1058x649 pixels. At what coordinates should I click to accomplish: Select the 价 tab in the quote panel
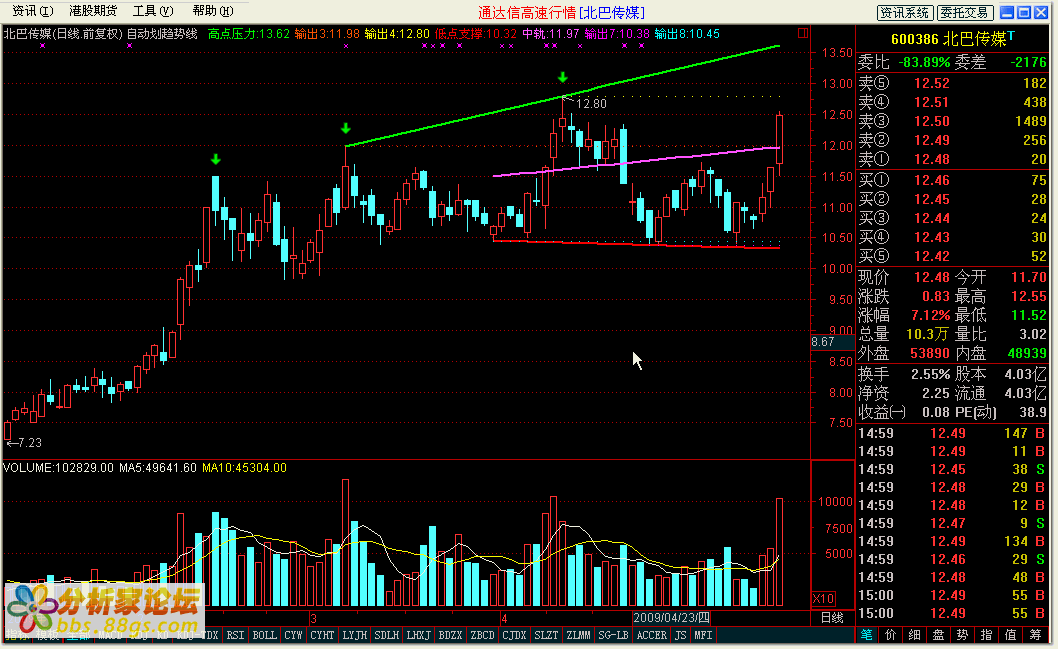(x=891, y=634)
